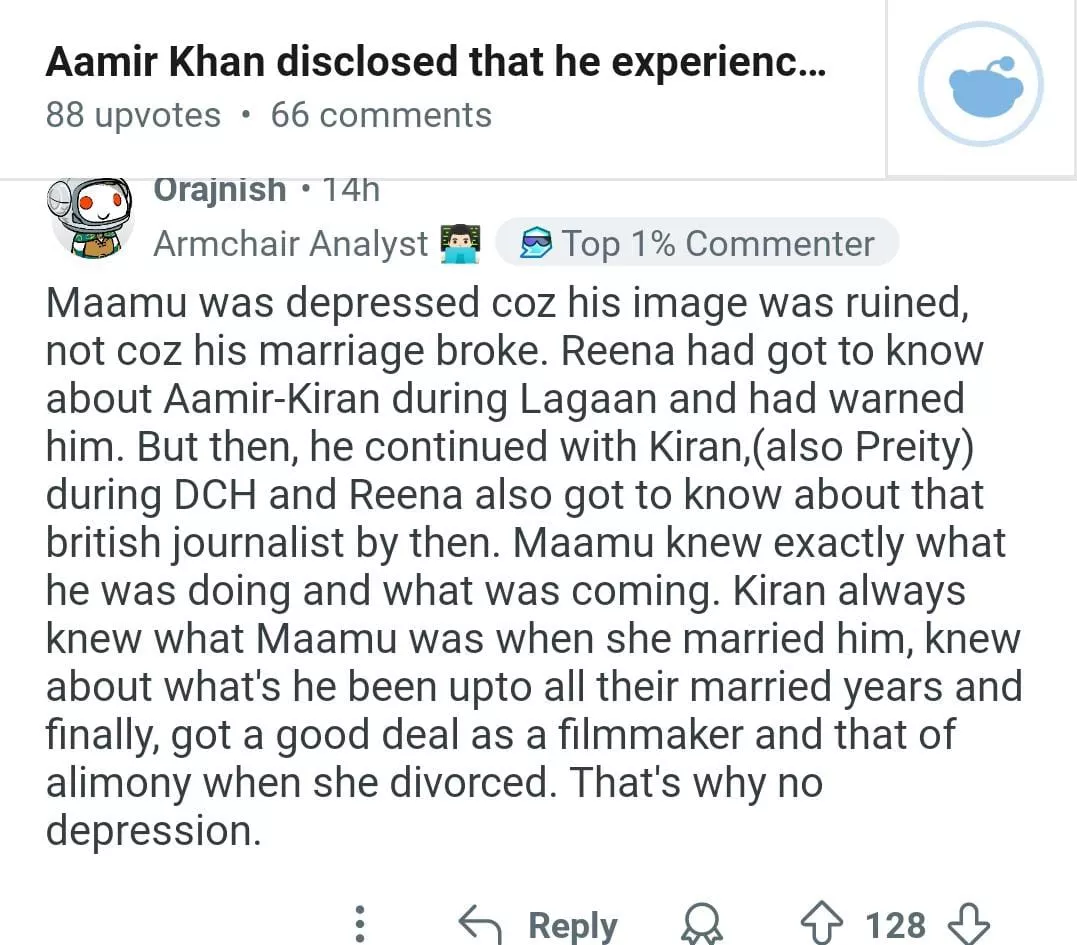Give an award using the award icon

[701, 925]
